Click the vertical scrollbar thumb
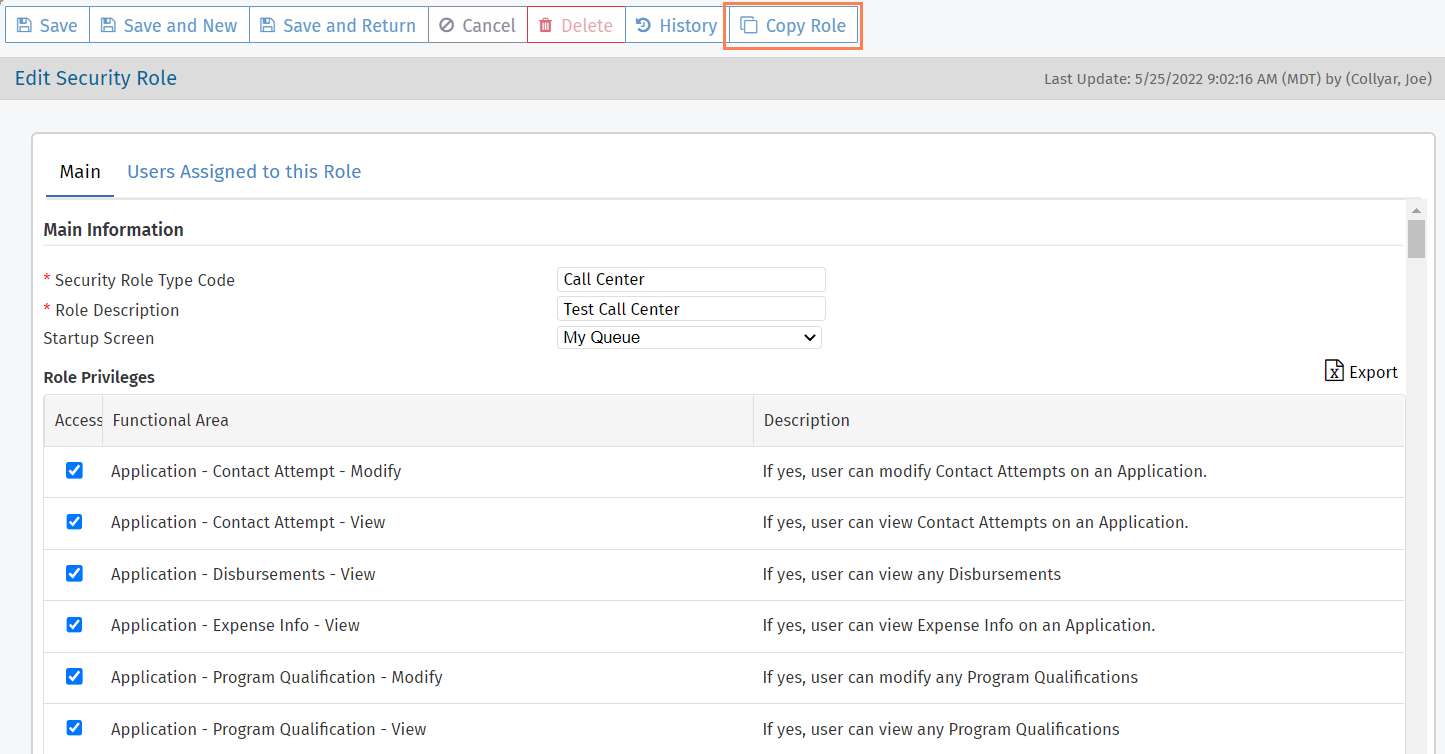The height and width of the screenshot is (754, 1445). click(1416, 240)
